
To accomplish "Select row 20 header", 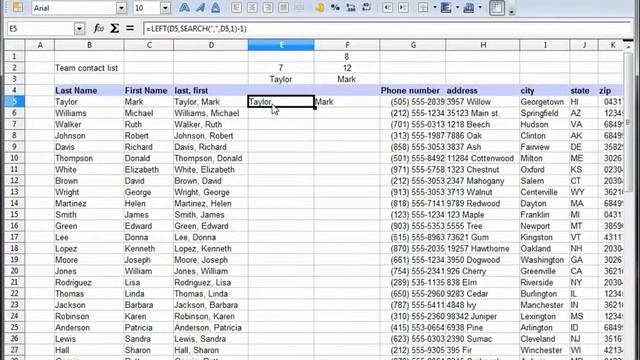I will click(14, 271).
